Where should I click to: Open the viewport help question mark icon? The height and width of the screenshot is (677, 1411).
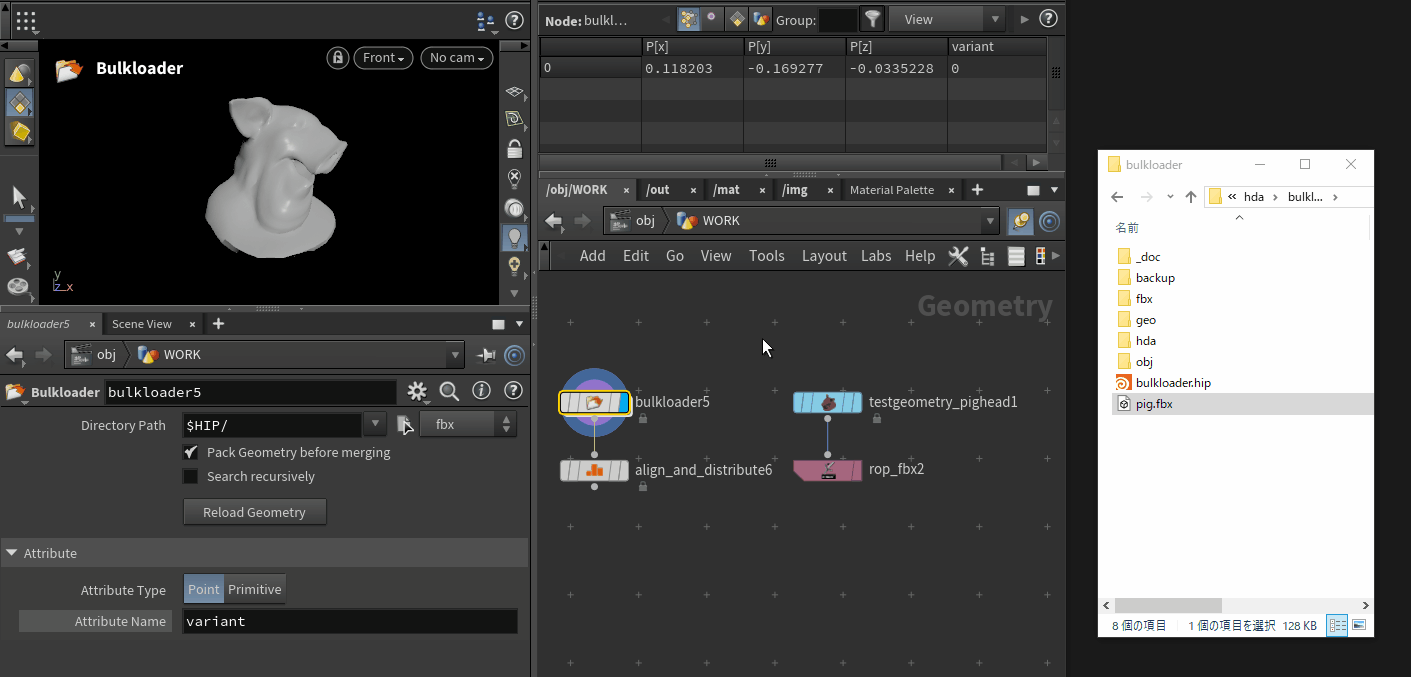[514, 19]
